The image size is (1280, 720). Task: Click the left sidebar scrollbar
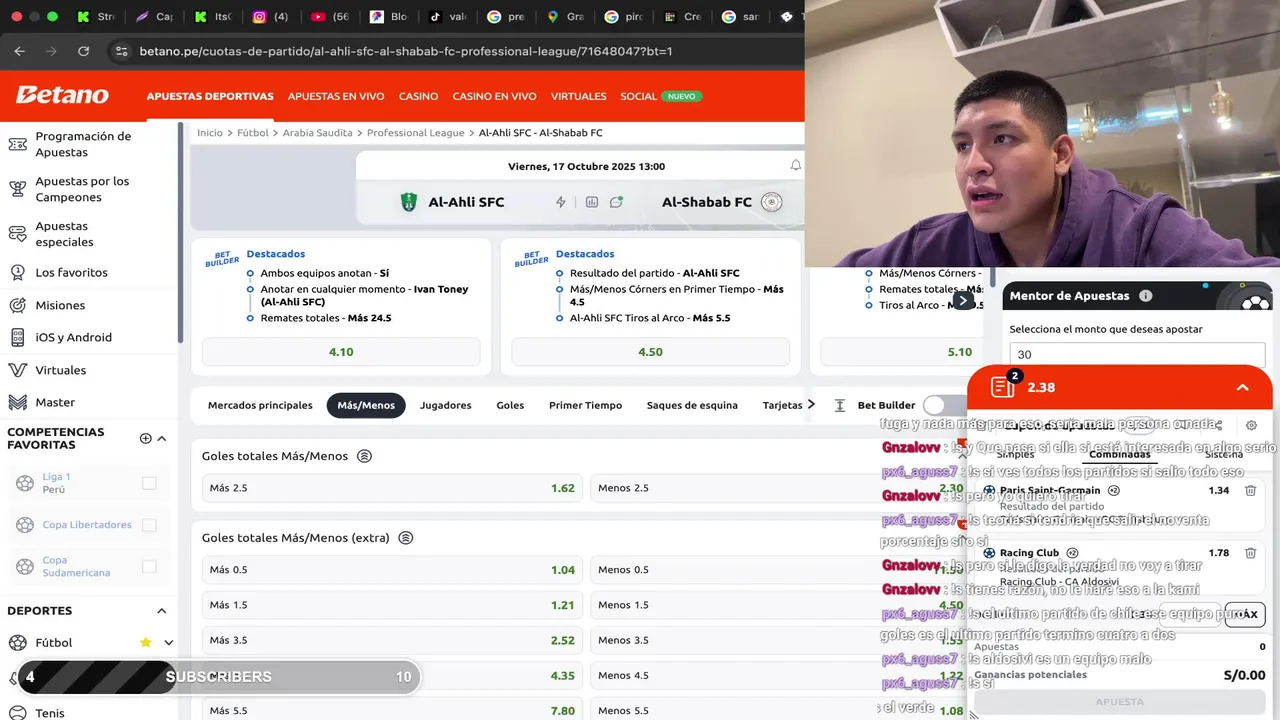pyautogui.click(x=181, y=232)
